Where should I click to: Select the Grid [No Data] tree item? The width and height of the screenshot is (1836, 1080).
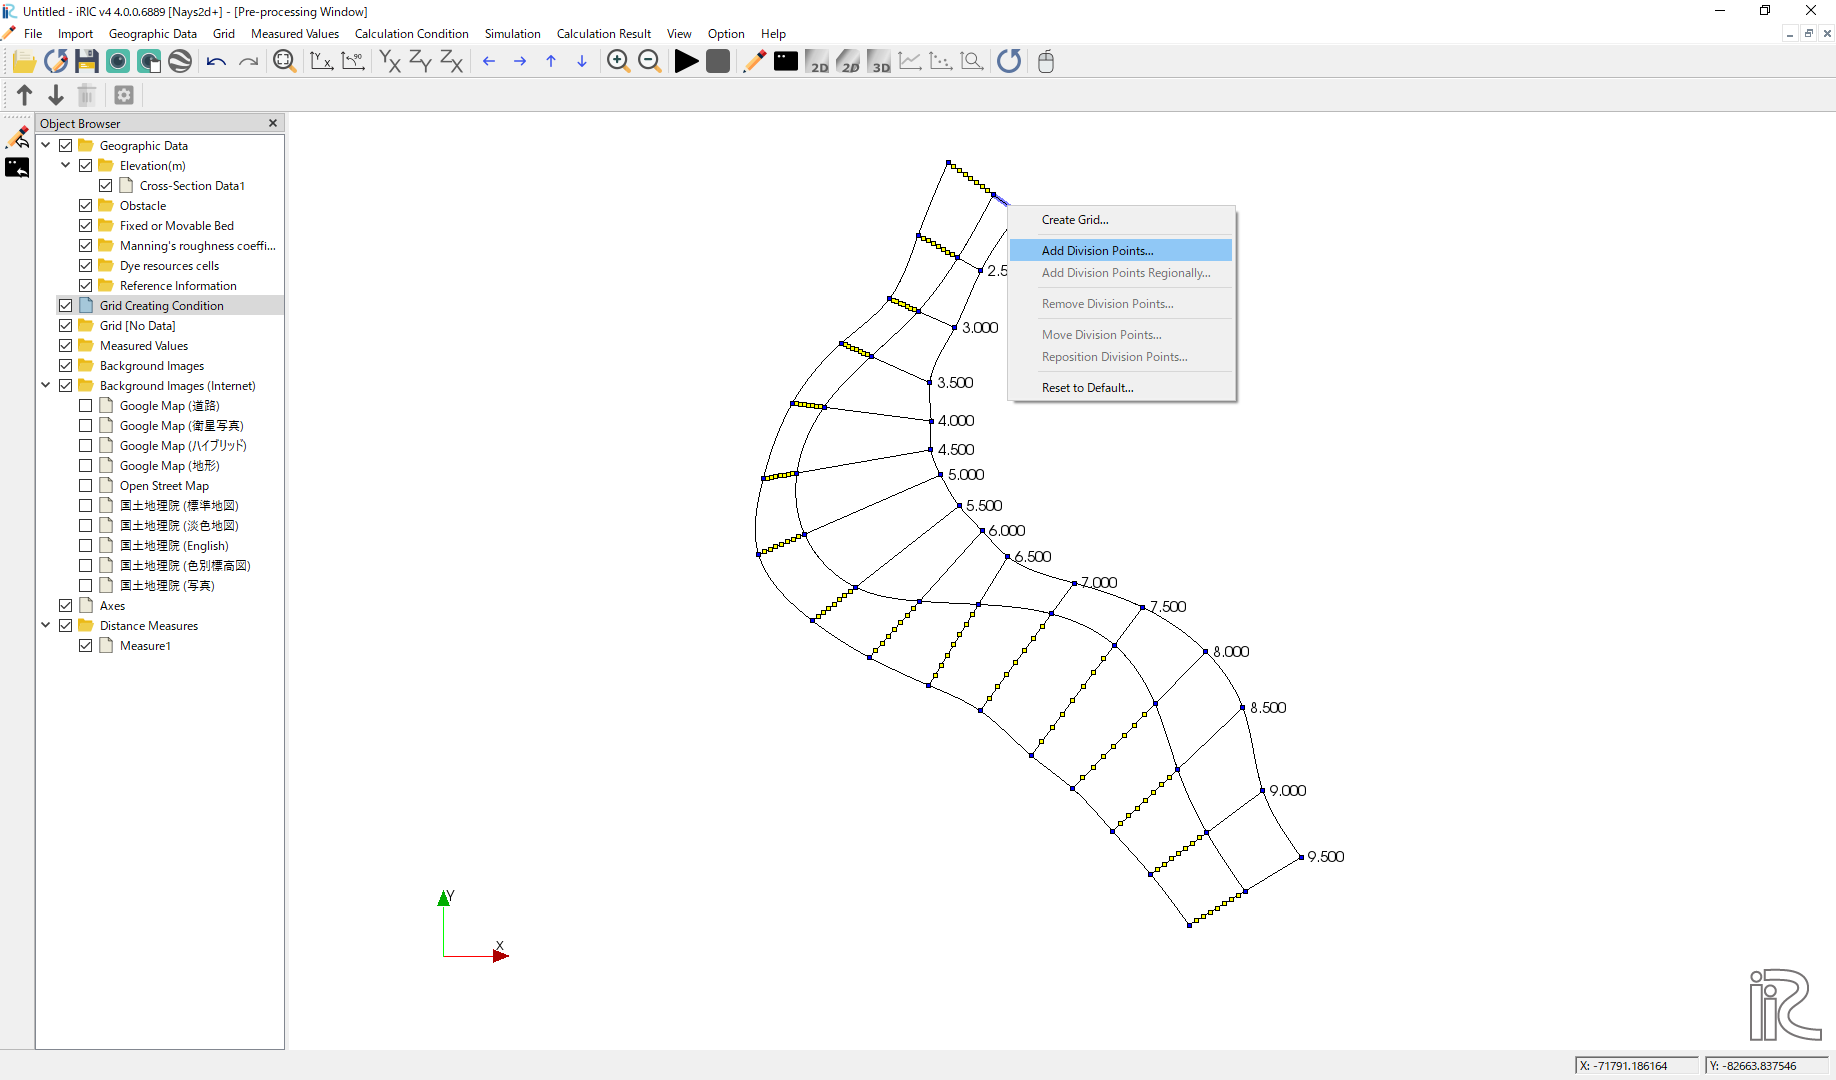(x=137, y=326)
